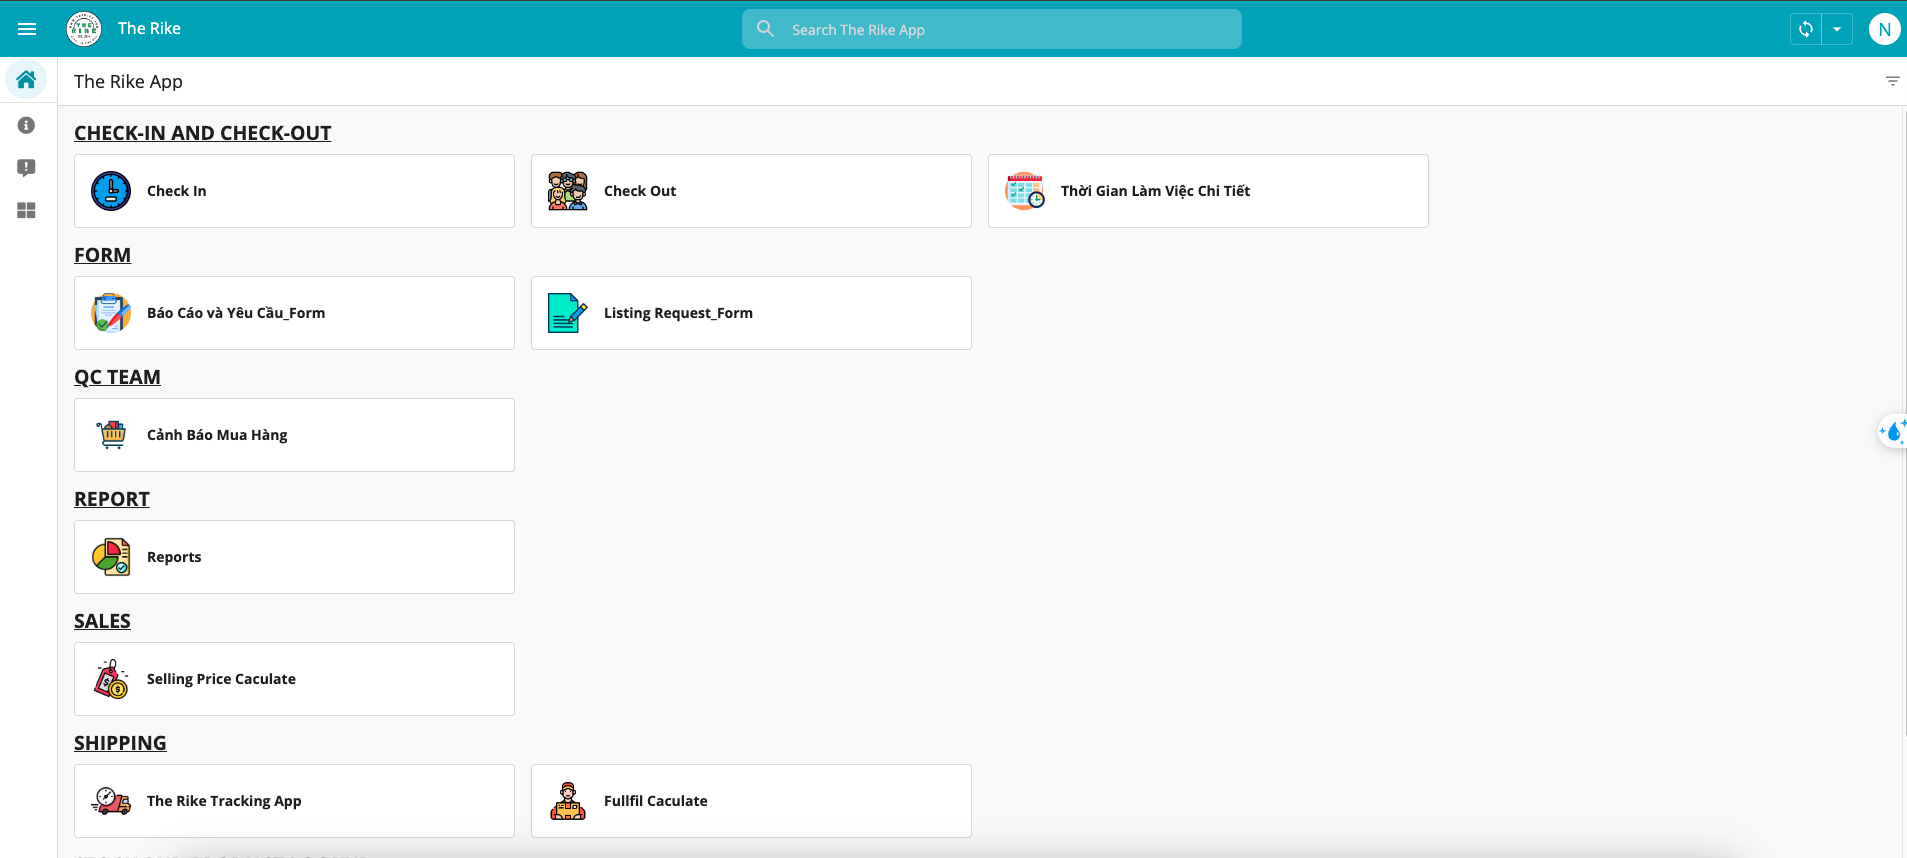Click the Feedback icon in sidebar
Image resolution: width=1907 pixels, height=858 pixels.
[27, 168]
